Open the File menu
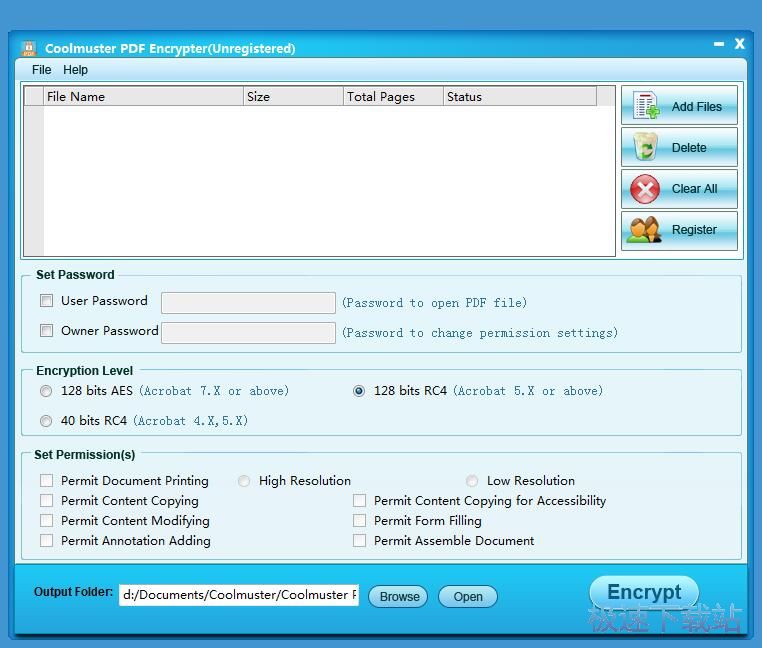This screenshot has height=648, width=762. tap(41, 70)
